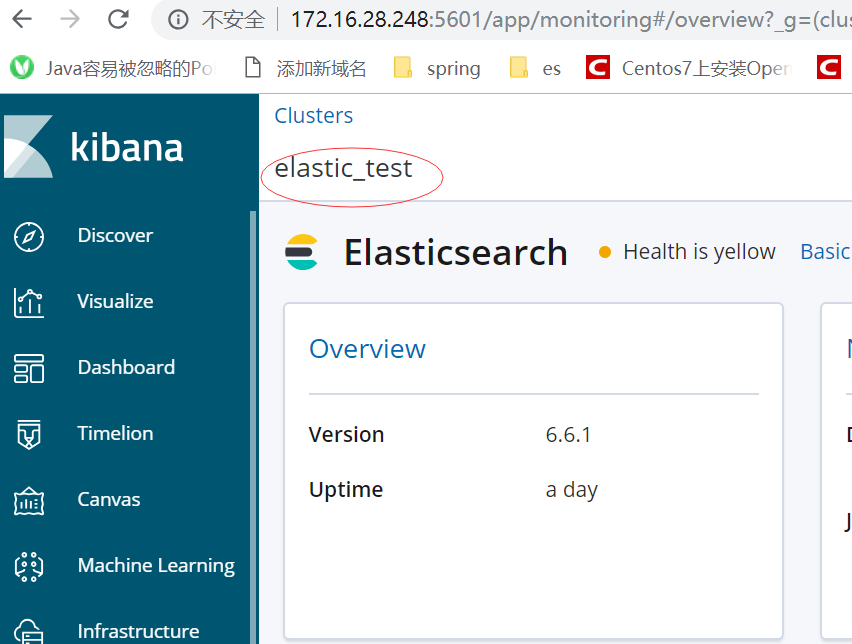Screen dimensions: 852x644
Task: Open the Basic license link
Action: pos(825,252)
